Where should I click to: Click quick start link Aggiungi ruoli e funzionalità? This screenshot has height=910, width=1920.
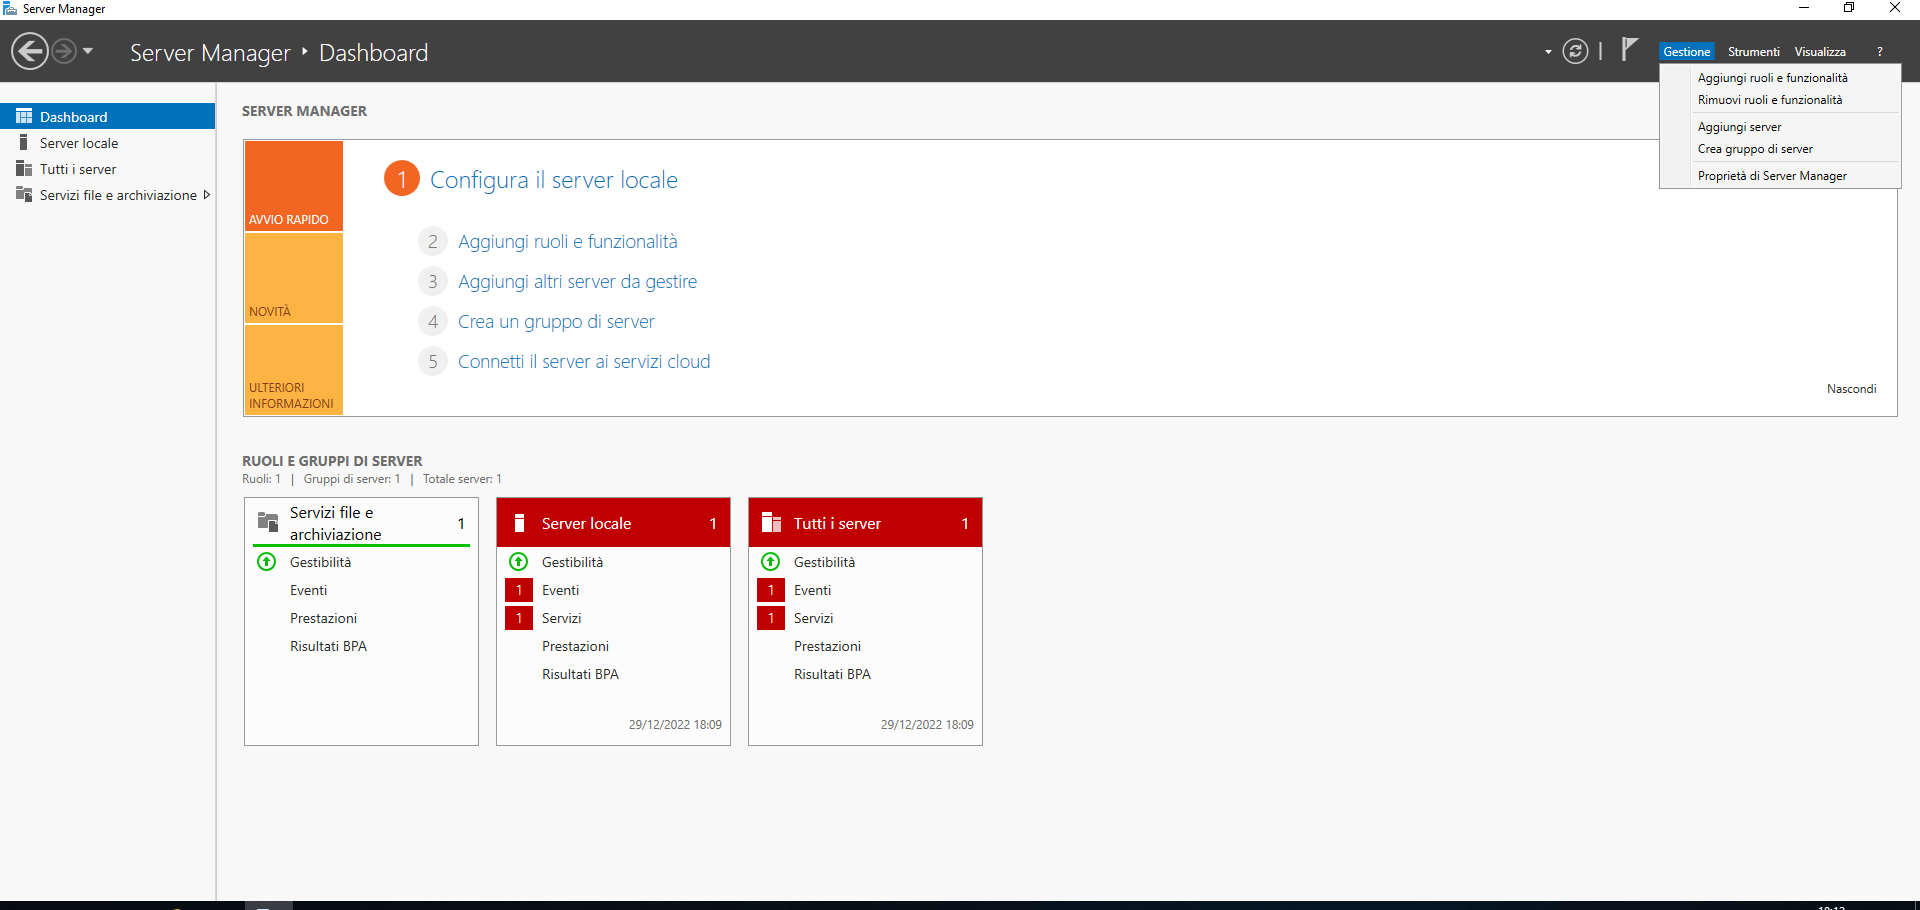(x=568, y=241)
